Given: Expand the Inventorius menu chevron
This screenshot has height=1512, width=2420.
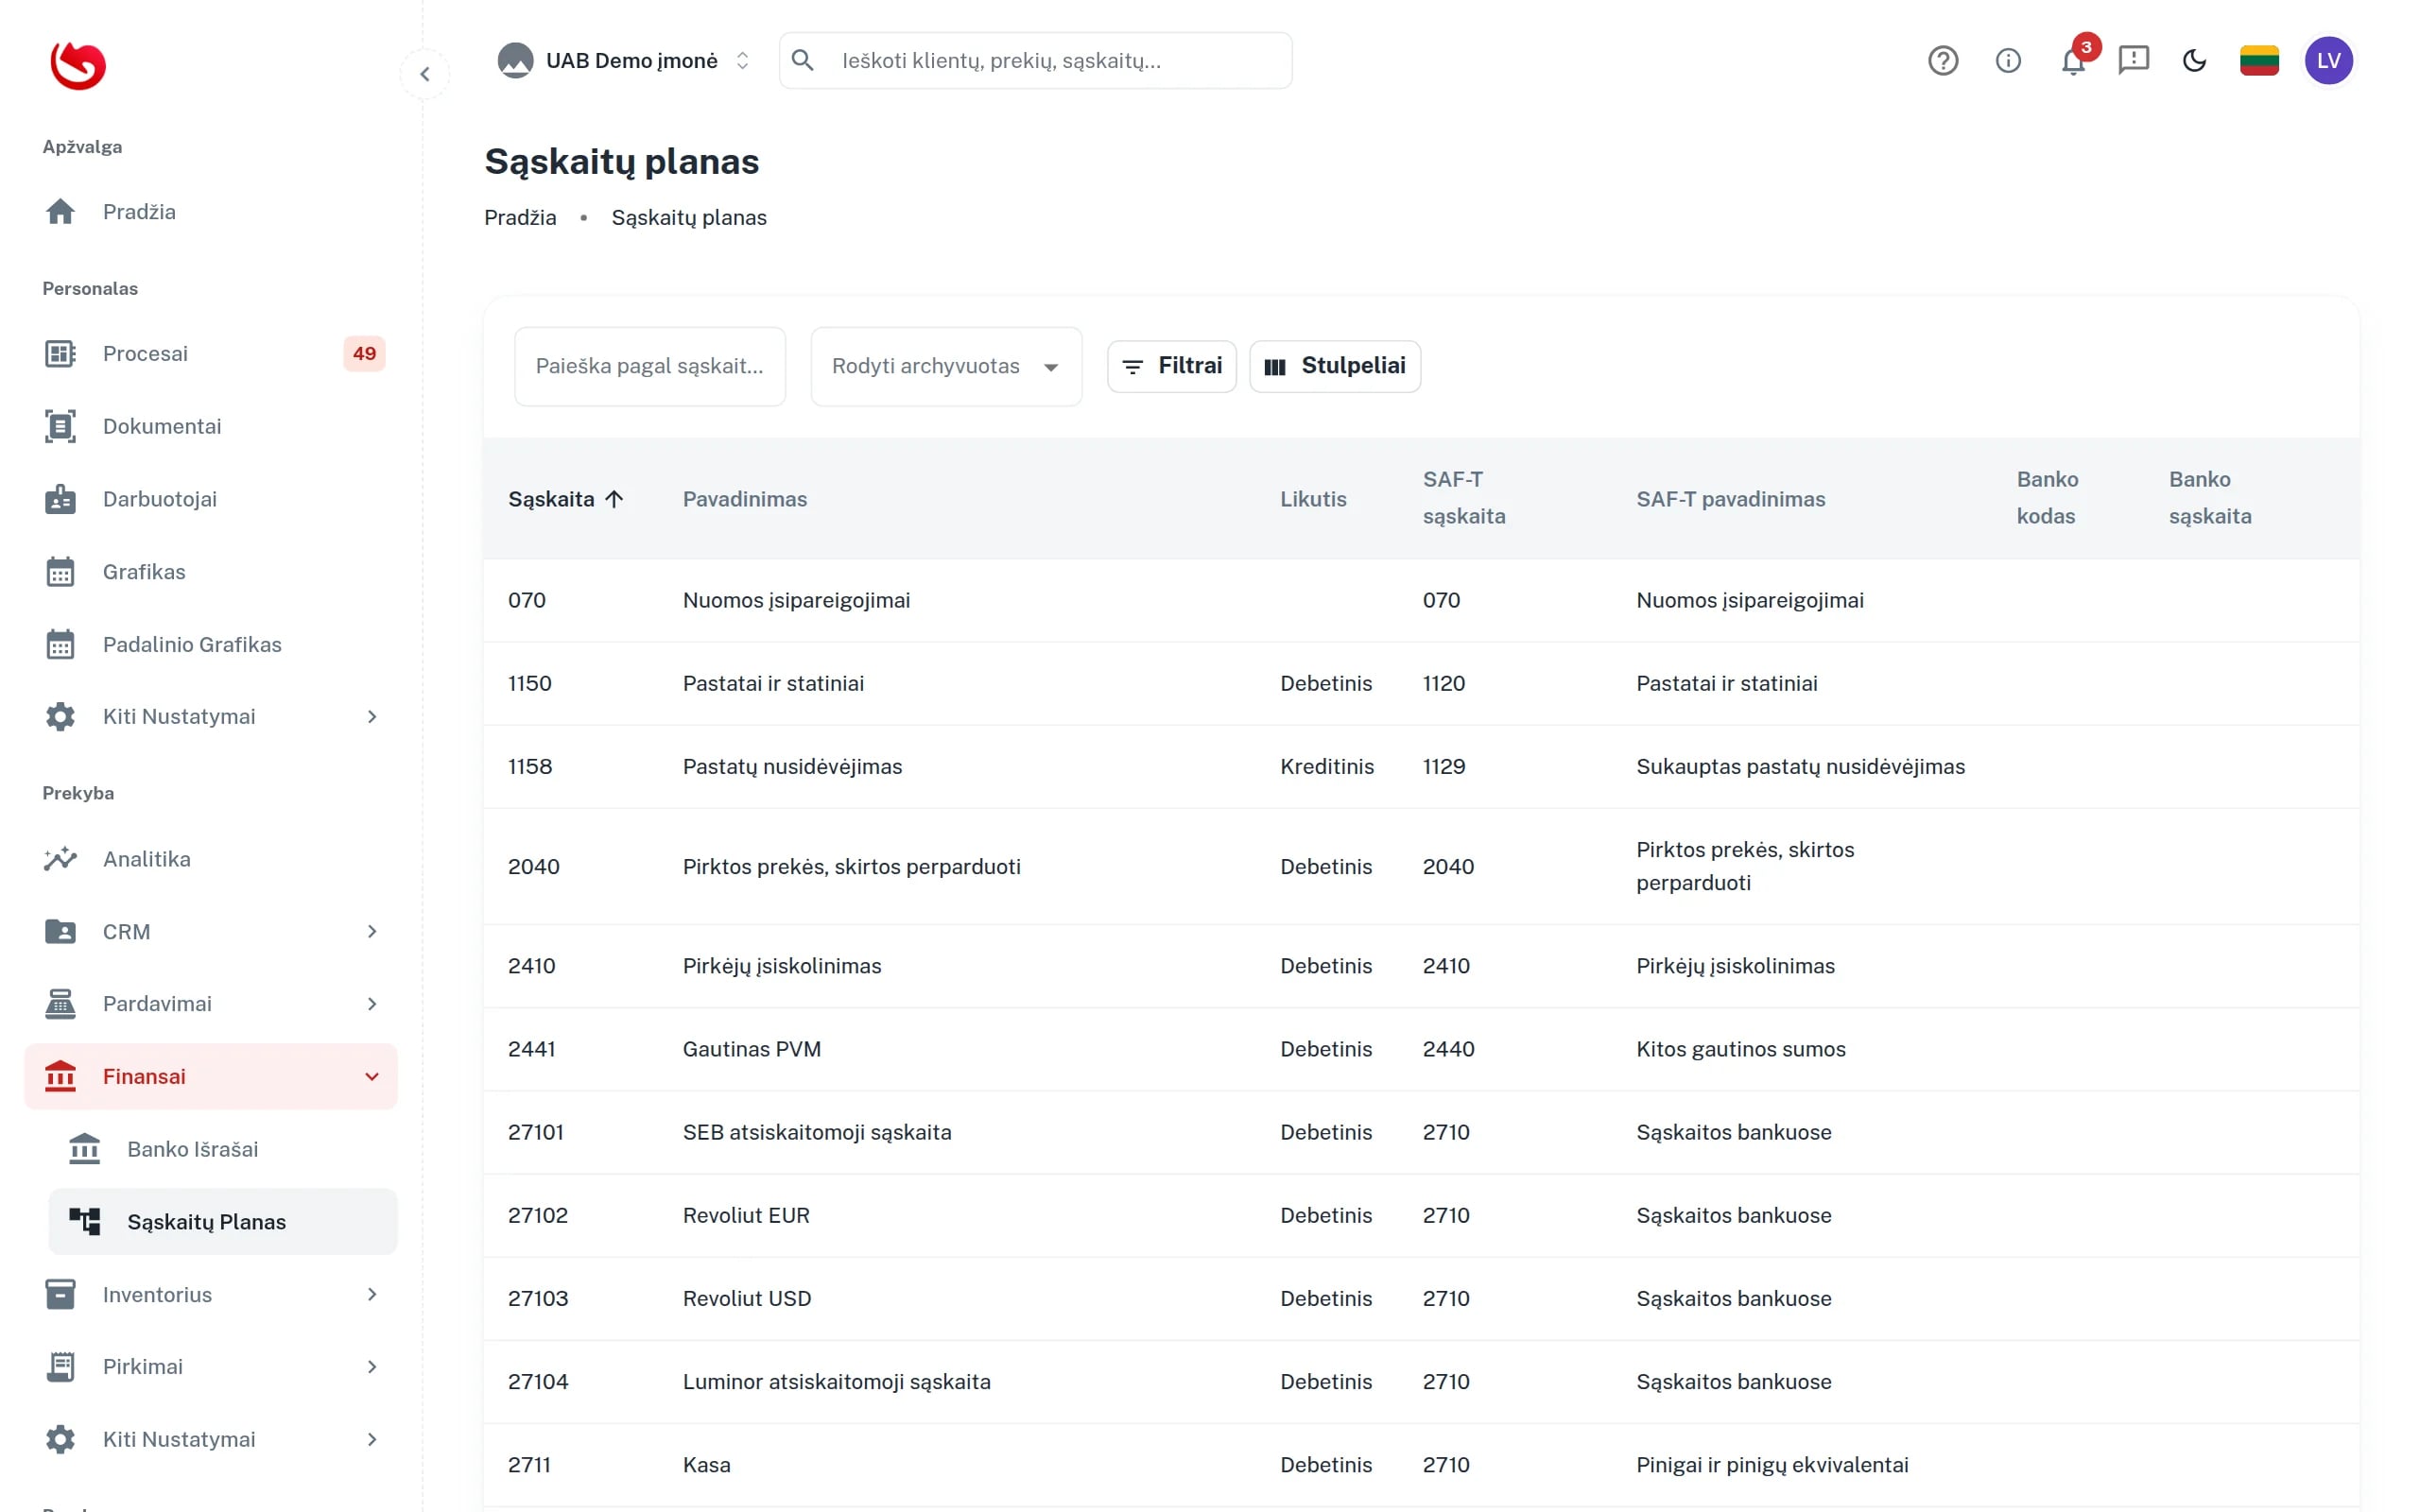Looking at the screenshot, I should point(372,1295).
